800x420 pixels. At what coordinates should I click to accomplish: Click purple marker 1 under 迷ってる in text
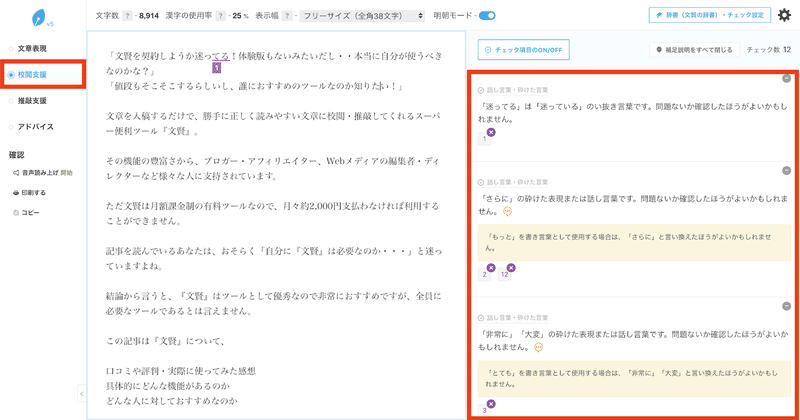tap(216, 68)
